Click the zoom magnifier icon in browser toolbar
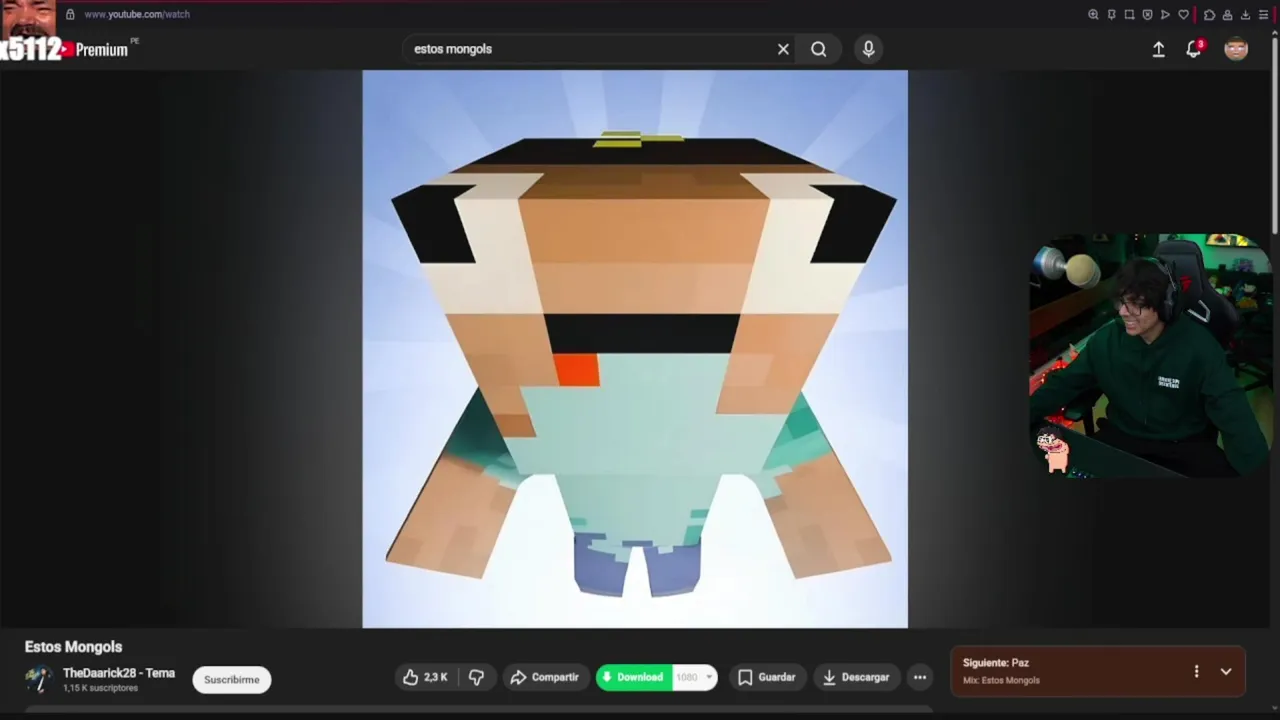1280x720 pixels. pos(1093,15)
